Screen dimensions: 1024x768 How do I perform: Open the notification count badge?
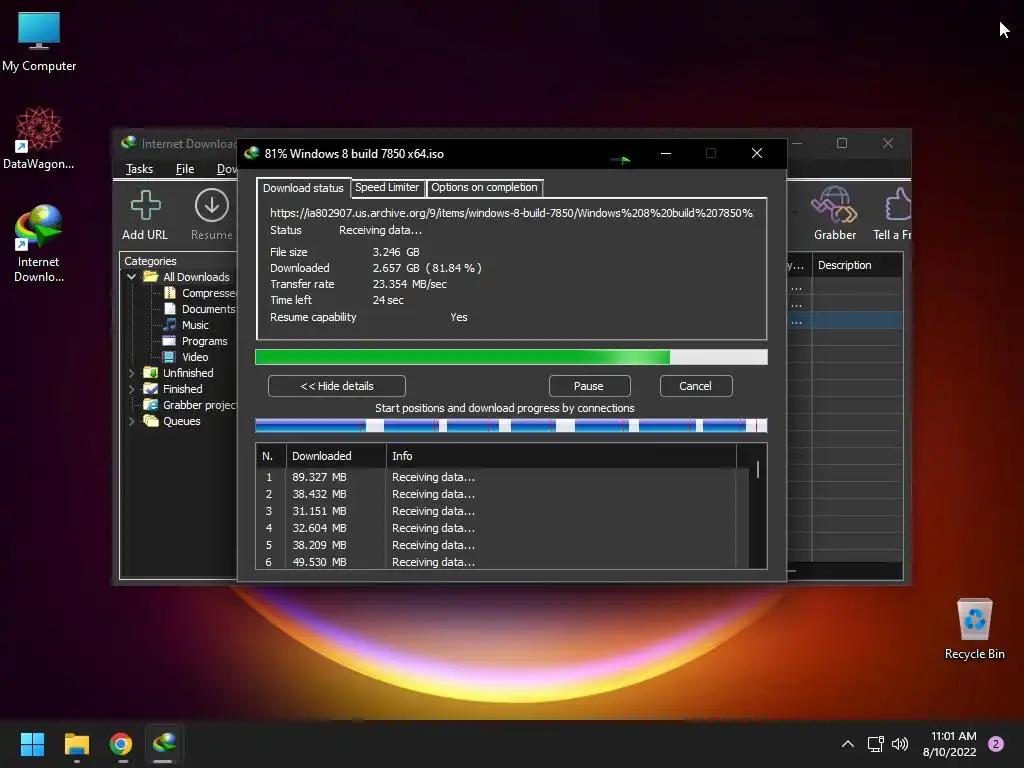[996, 744]
